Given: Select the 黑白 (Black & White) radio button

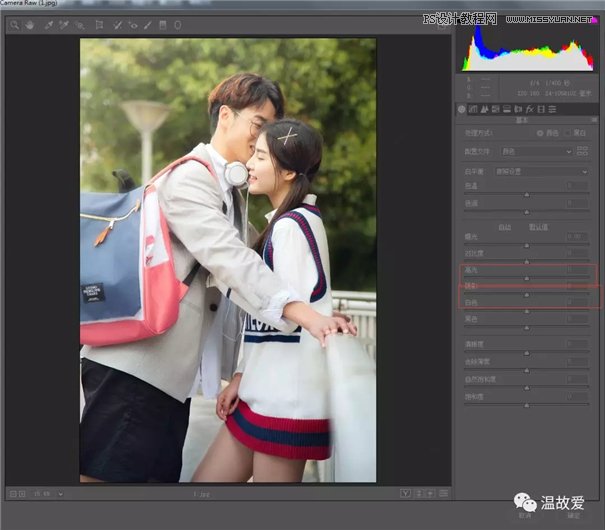Looking at the screenshot, I should (568, 132).
